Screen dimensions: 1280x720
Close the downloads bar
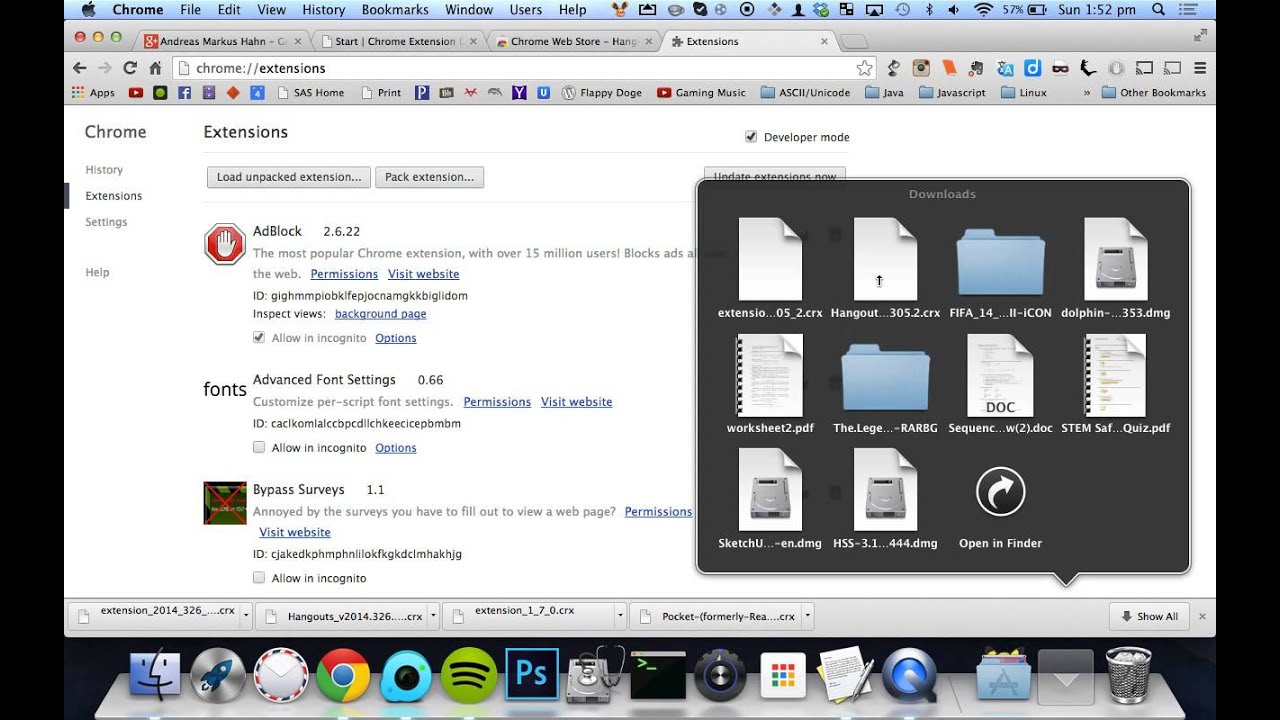1202,616
